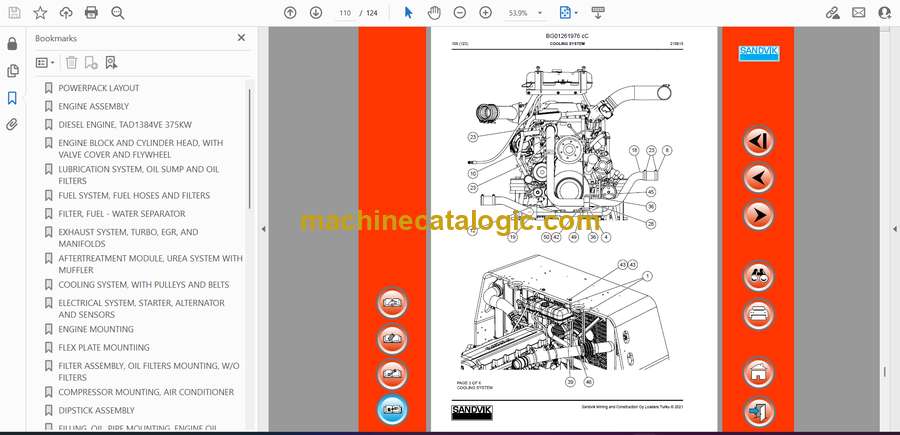Toggle the Bookmarks panel in the sidebar
The width and height of the screenshot is (900, 435).
(x=12, y=98)
